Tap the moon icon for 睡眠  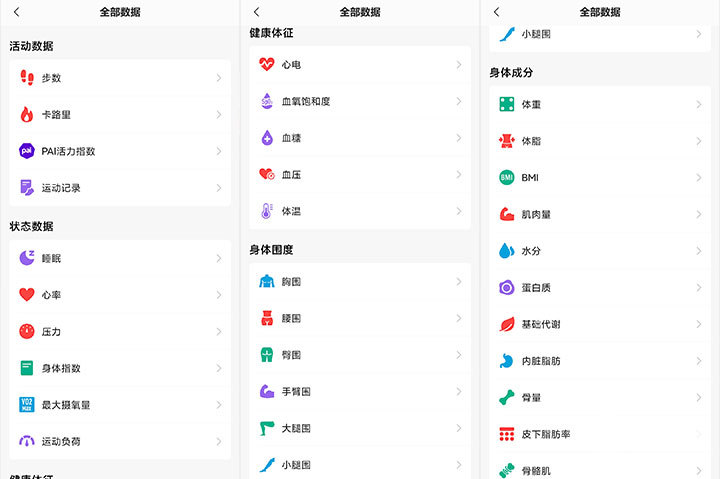(x=27, y=258)
